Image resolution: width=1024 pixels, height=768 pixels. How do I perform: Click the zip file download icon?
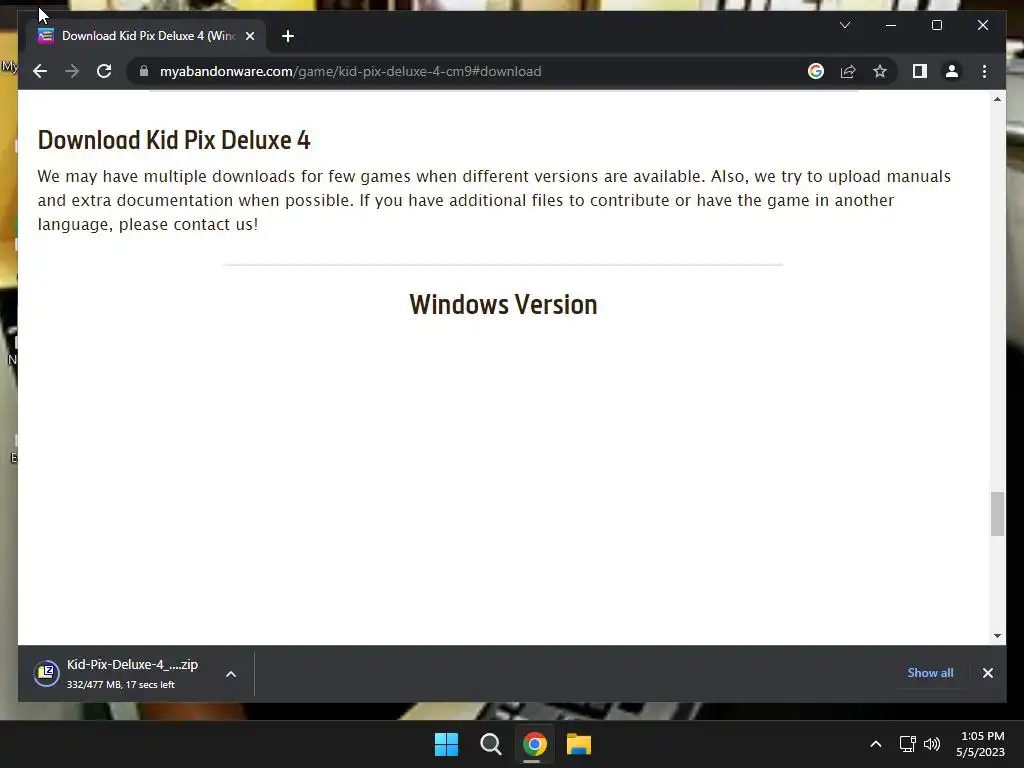pyautogui.click(x=46, y=673)
